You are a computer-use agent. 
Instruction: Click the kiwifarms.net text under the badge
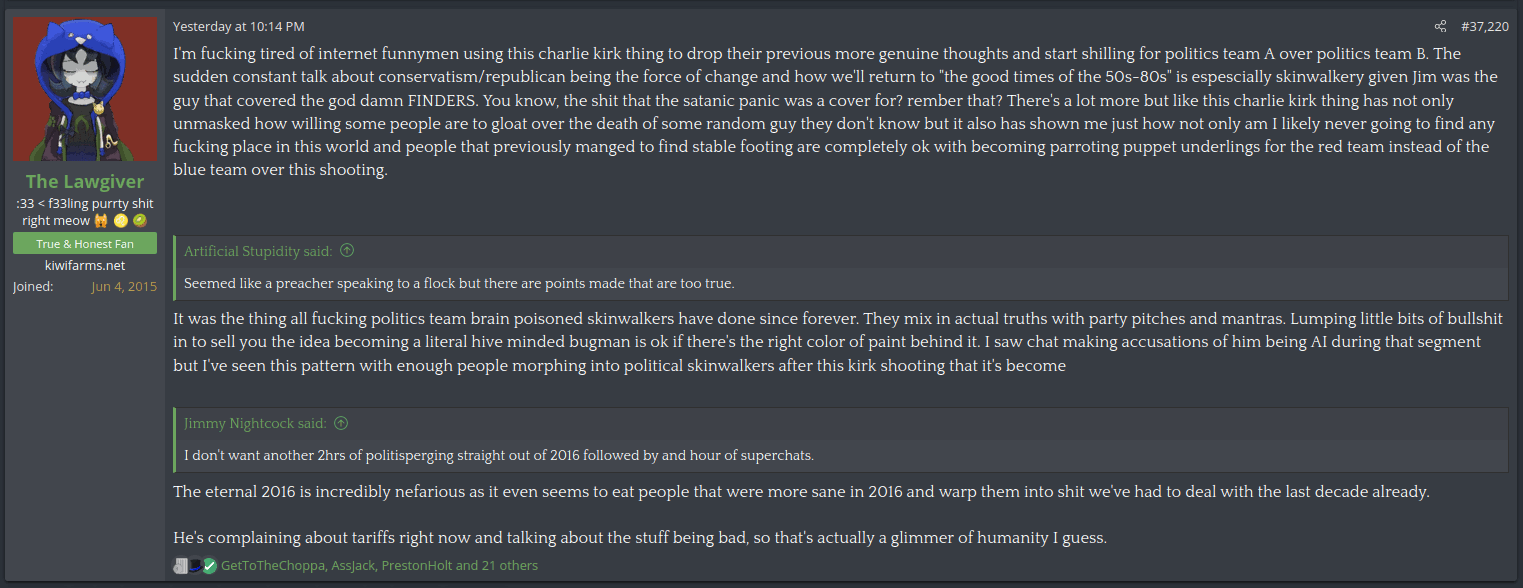click(x=85, y=265)
